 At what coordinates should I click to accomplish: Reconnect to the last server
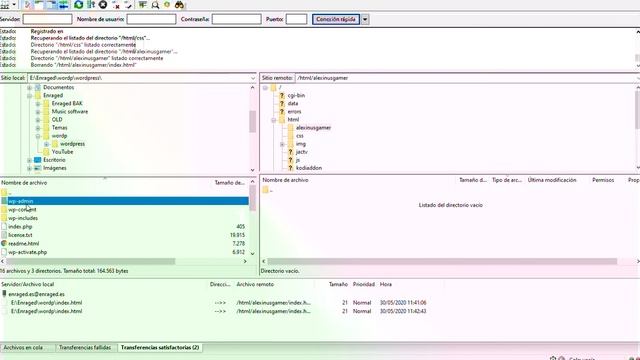point(128,4)
